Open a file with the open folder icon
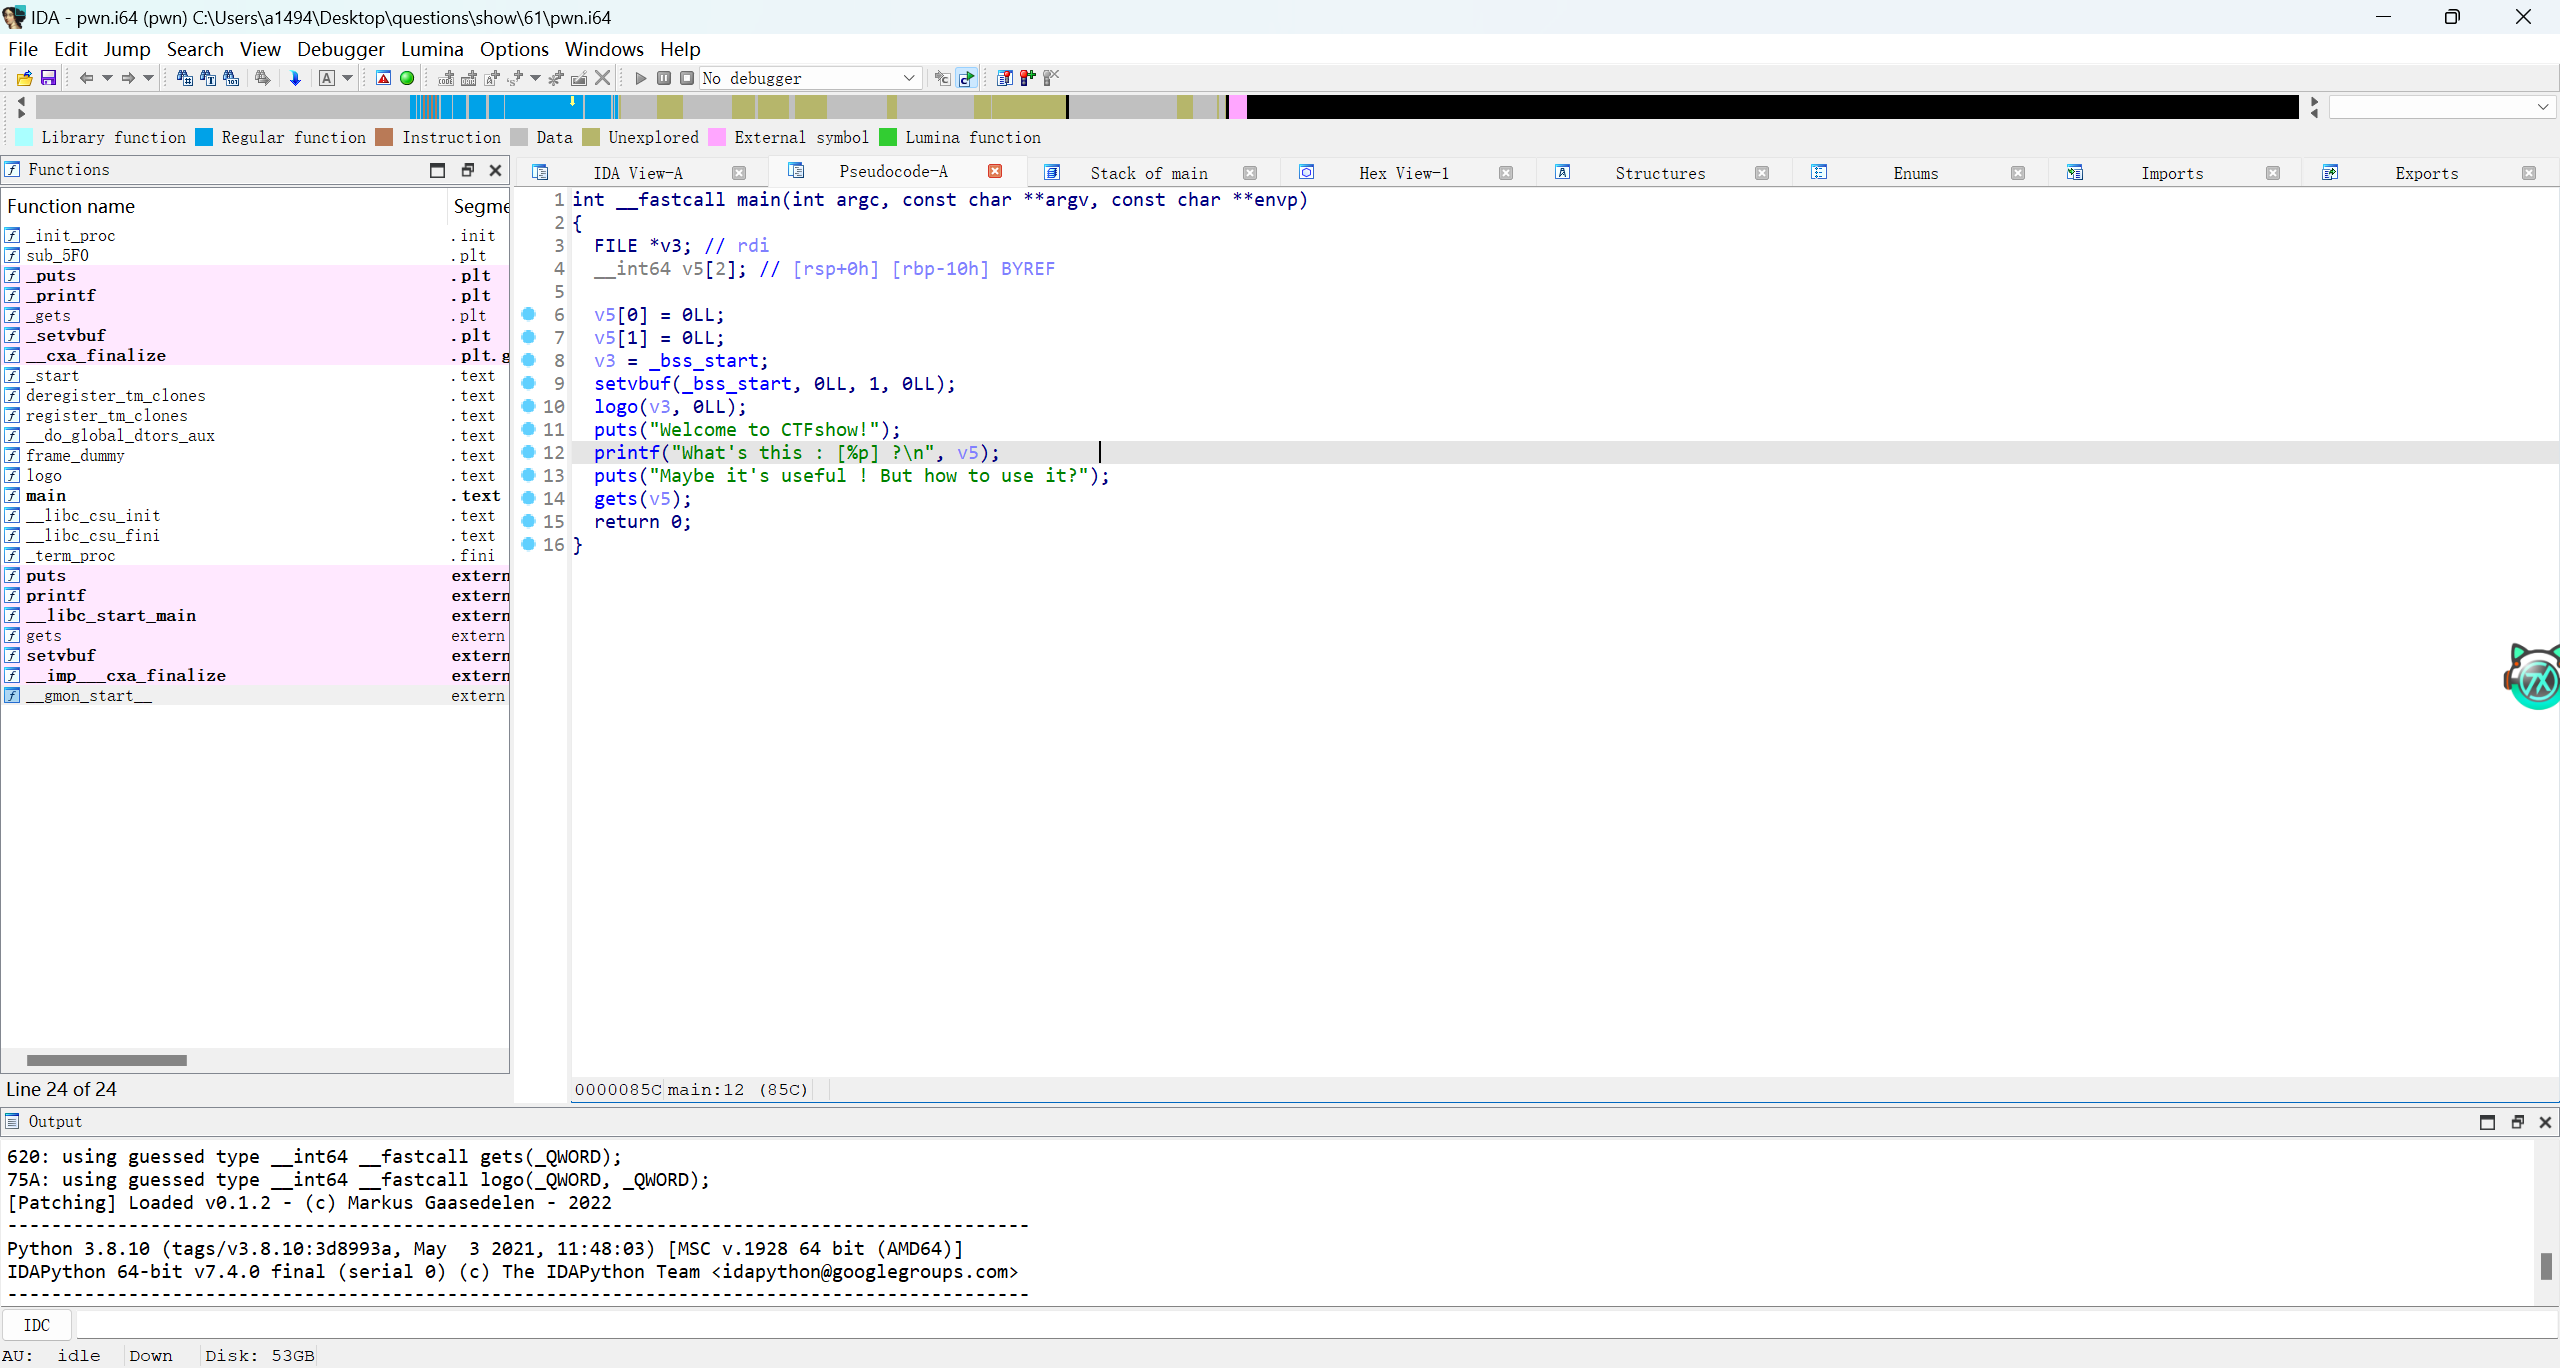 pos(24,77)
